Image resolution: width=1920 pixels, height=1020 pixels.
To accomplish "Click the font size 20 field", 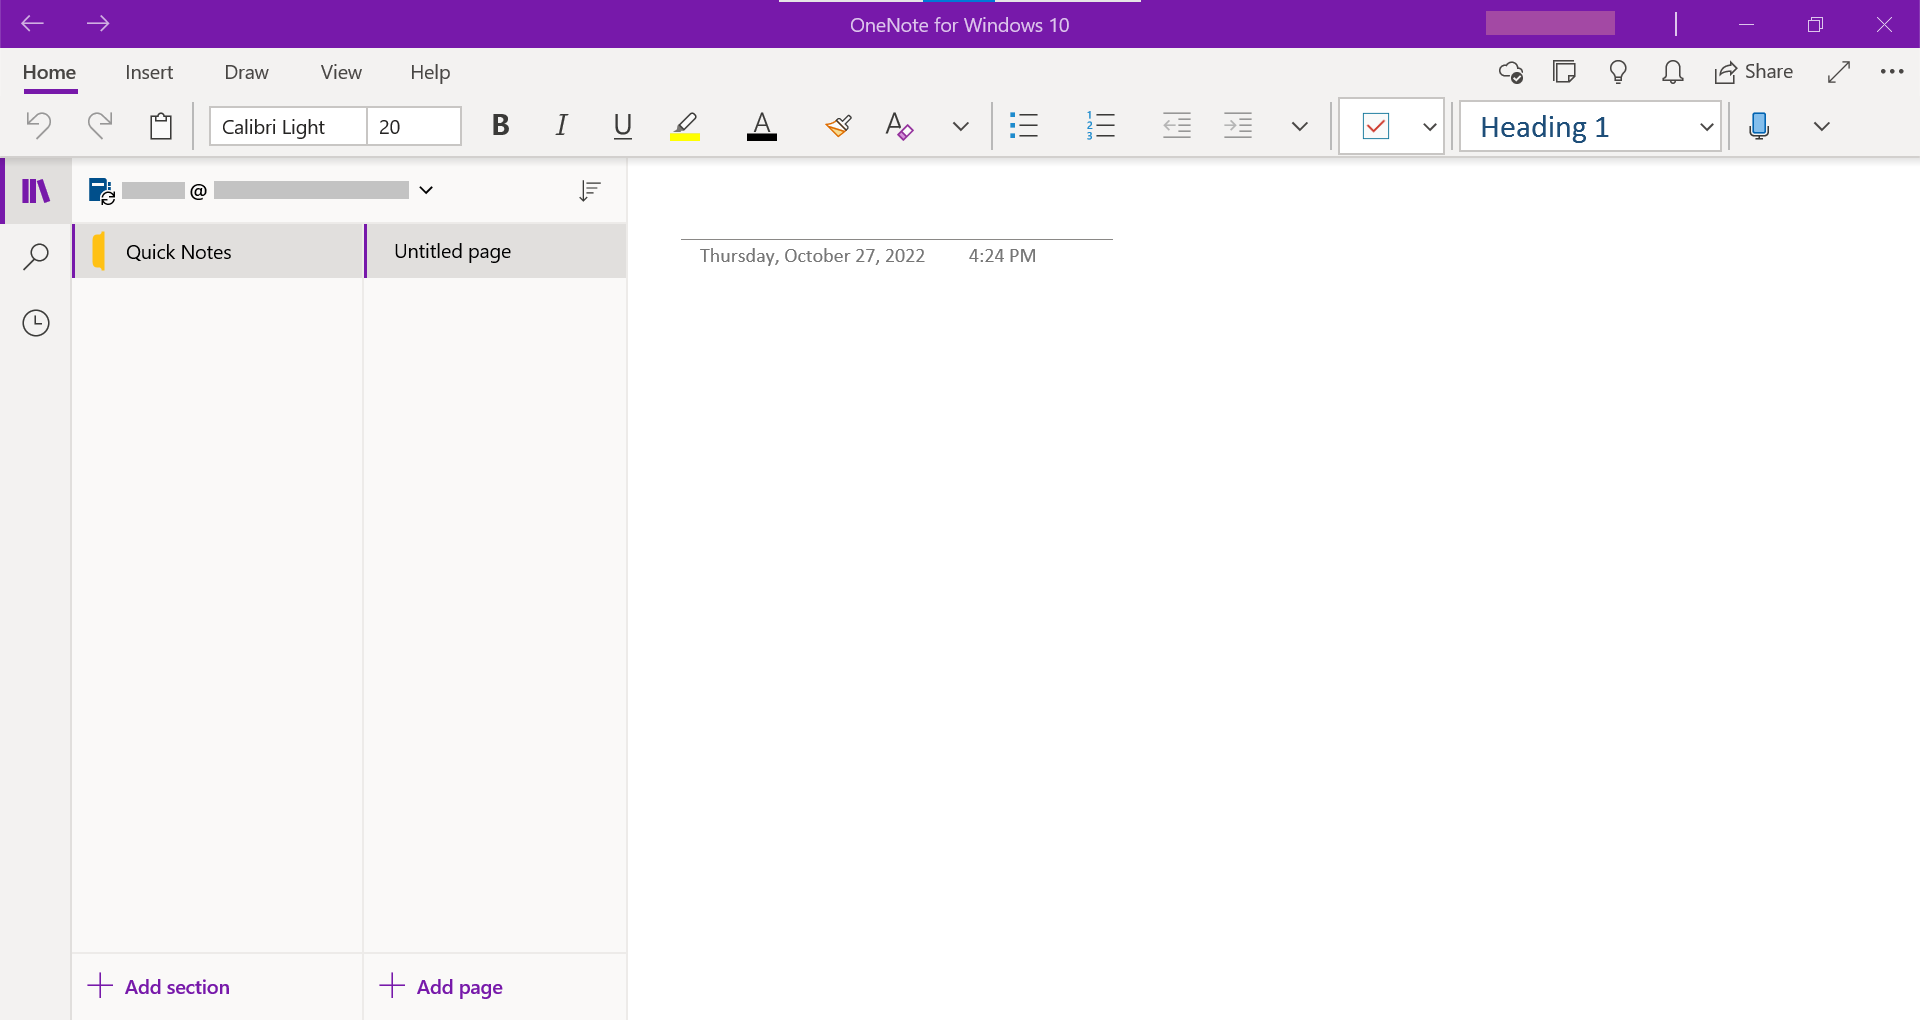I will (x=413, y=127).
